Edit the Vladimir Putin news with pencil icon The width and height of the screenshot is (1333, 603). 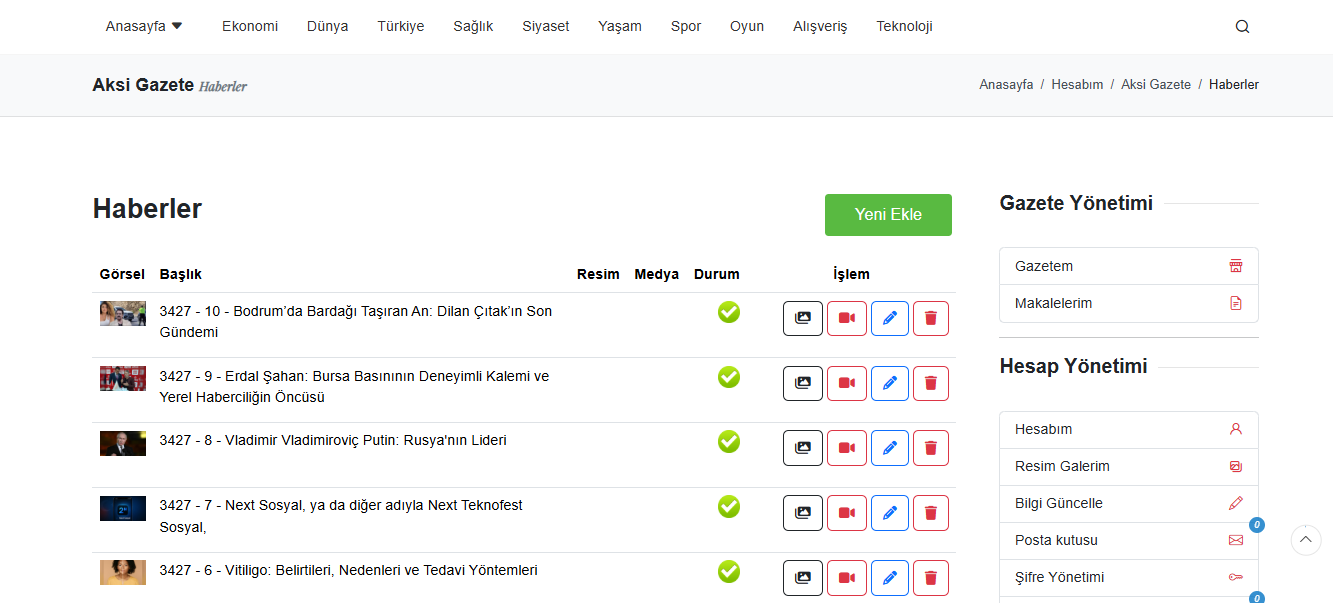(x=889, y=448)
